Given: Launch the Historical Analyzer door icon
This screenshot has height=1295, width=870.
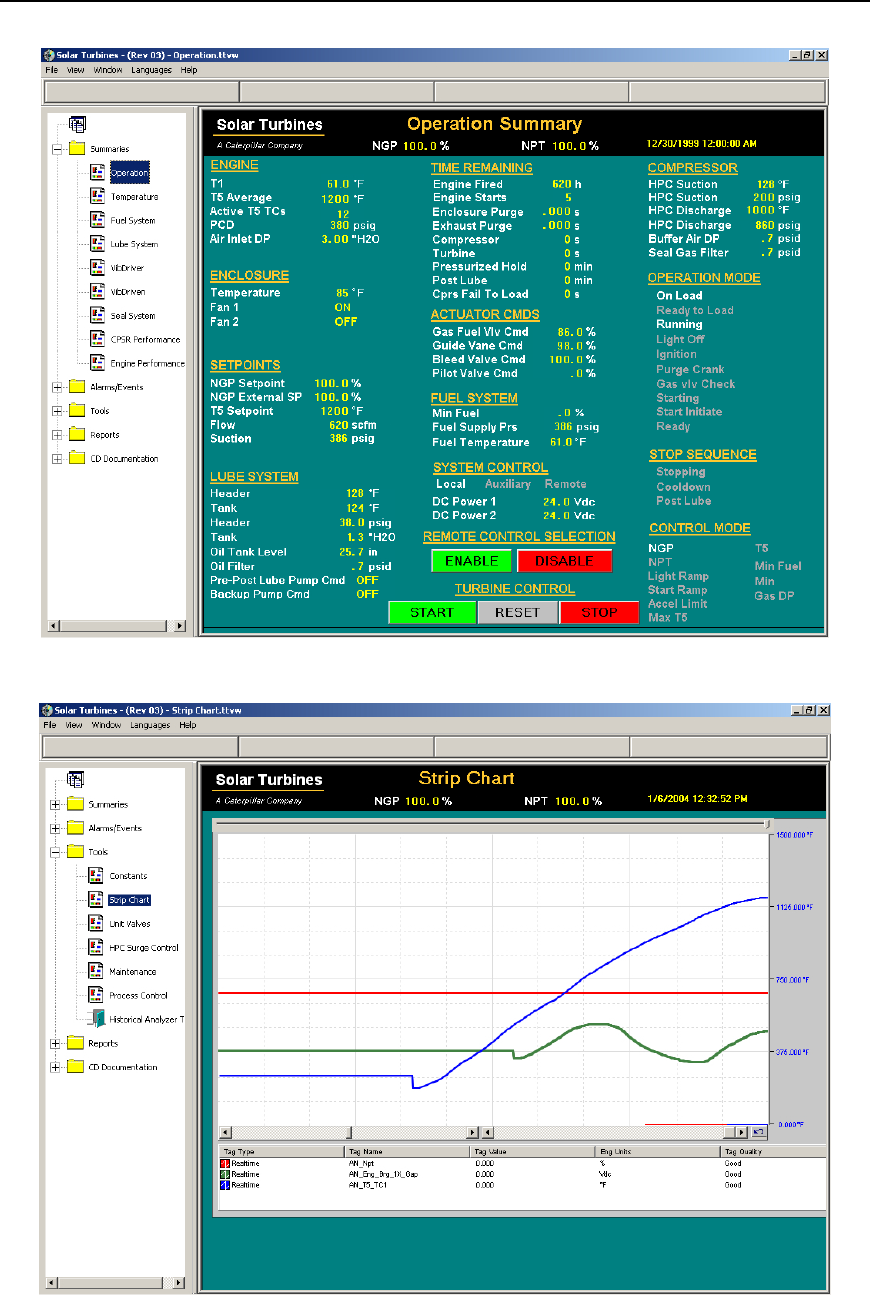Looking at the screenshot, I should [x=97, y=1019].
